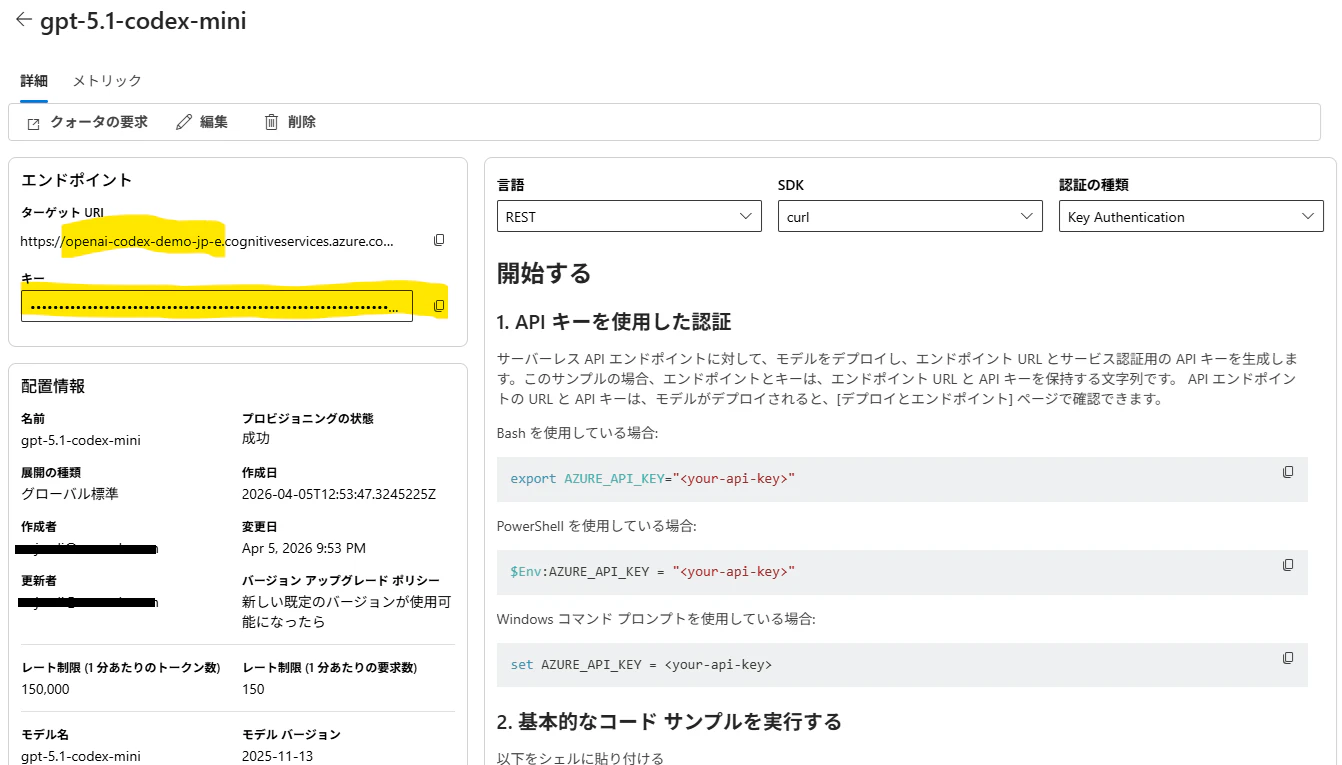
Task: Click the 'PowerShell を使用している場合:' text
Action: click(x=597, y=526)
